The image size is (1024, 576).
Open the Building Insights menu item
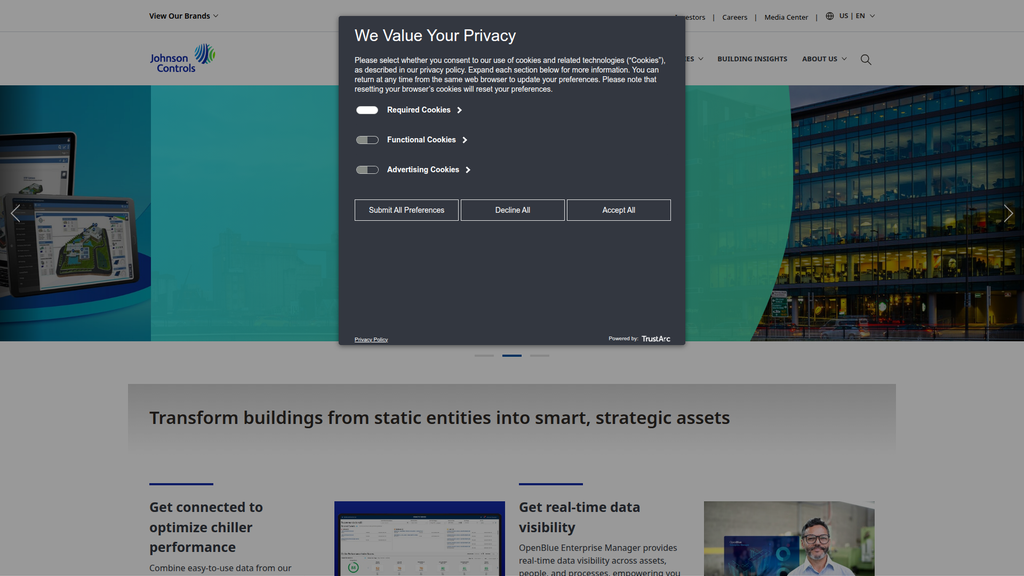752,59
